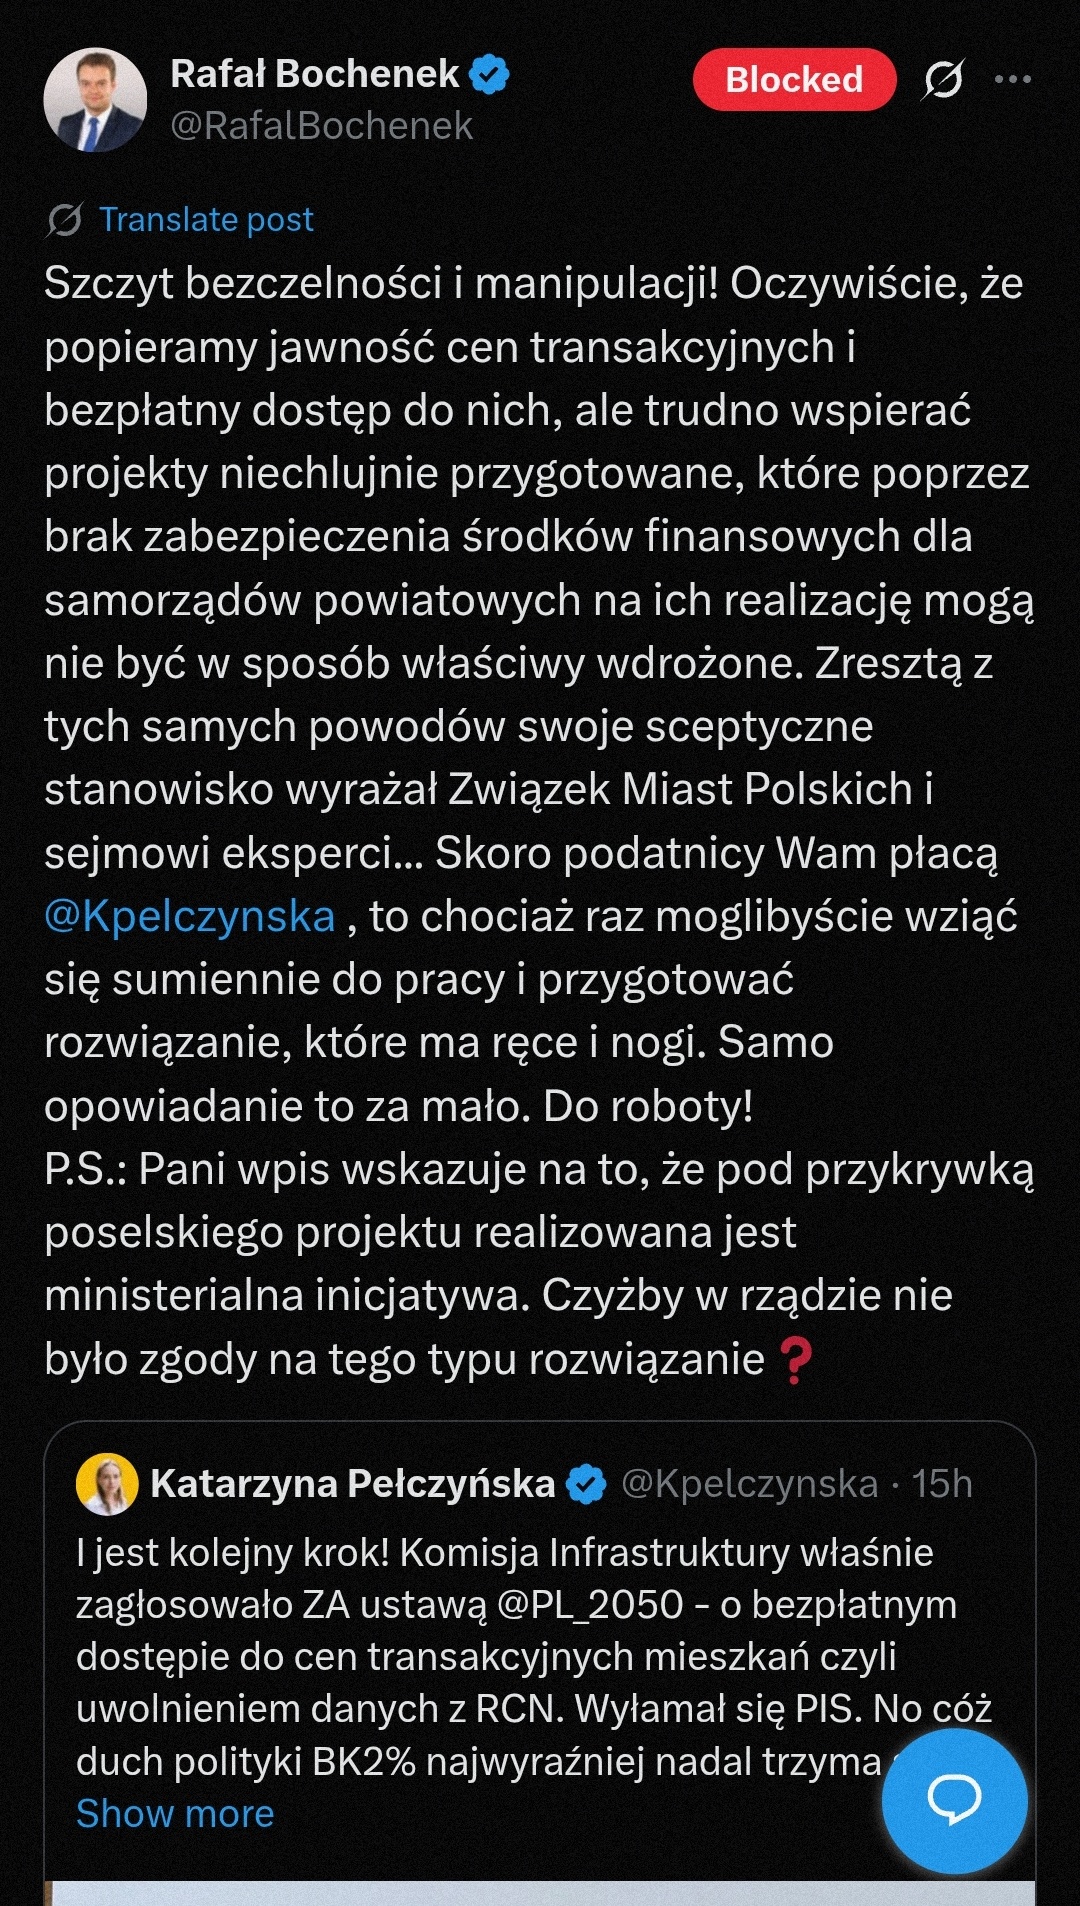
Task: Click the Translate post link
Action: (206, 220)
